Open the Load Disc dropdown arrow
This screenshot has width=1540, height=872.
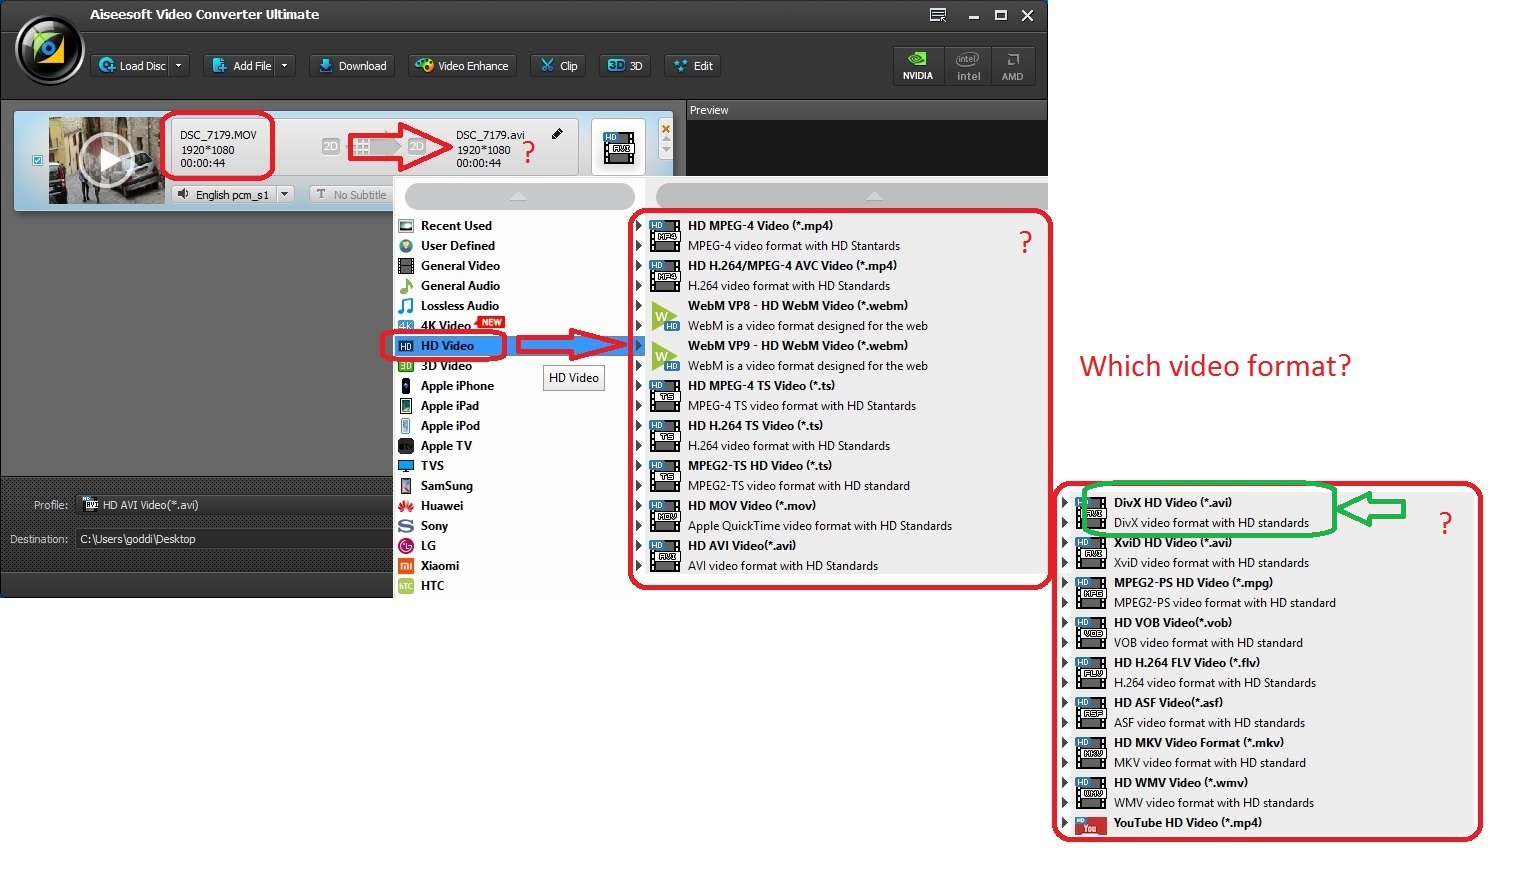(x=179, y=66)
